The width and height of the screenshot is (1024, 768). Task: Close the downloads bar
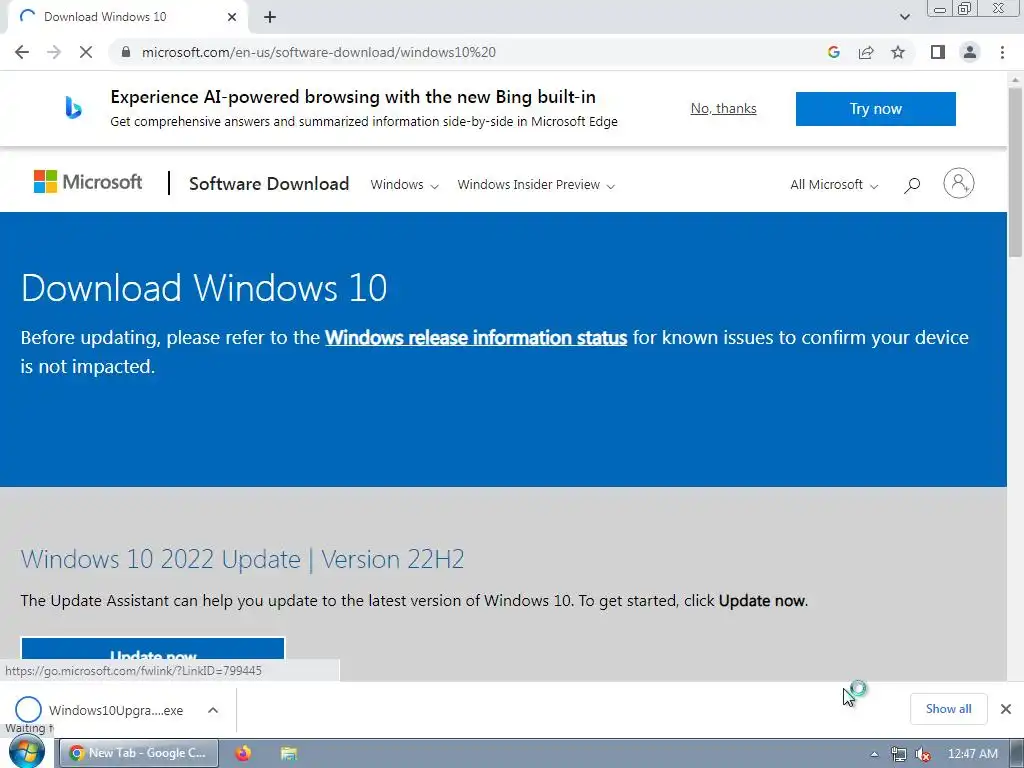point(1006,709)
